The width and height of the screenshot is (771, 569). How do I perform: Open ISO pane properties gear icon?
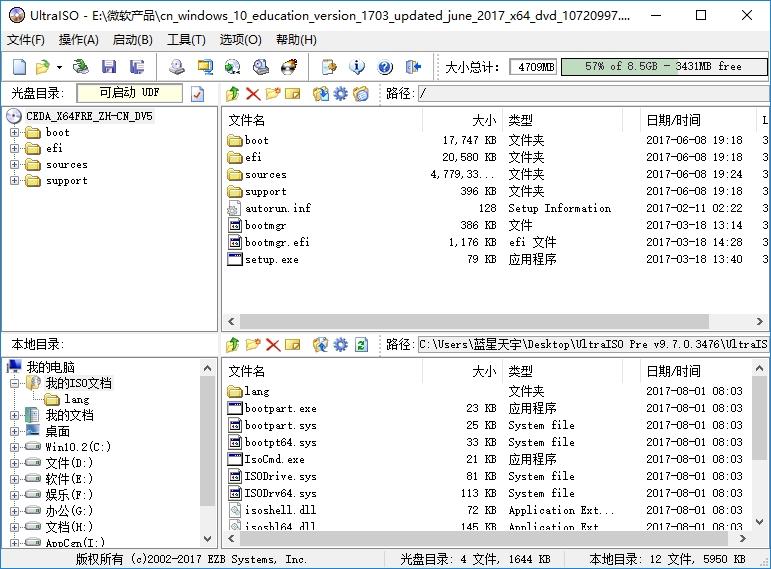tap(340, 93)
